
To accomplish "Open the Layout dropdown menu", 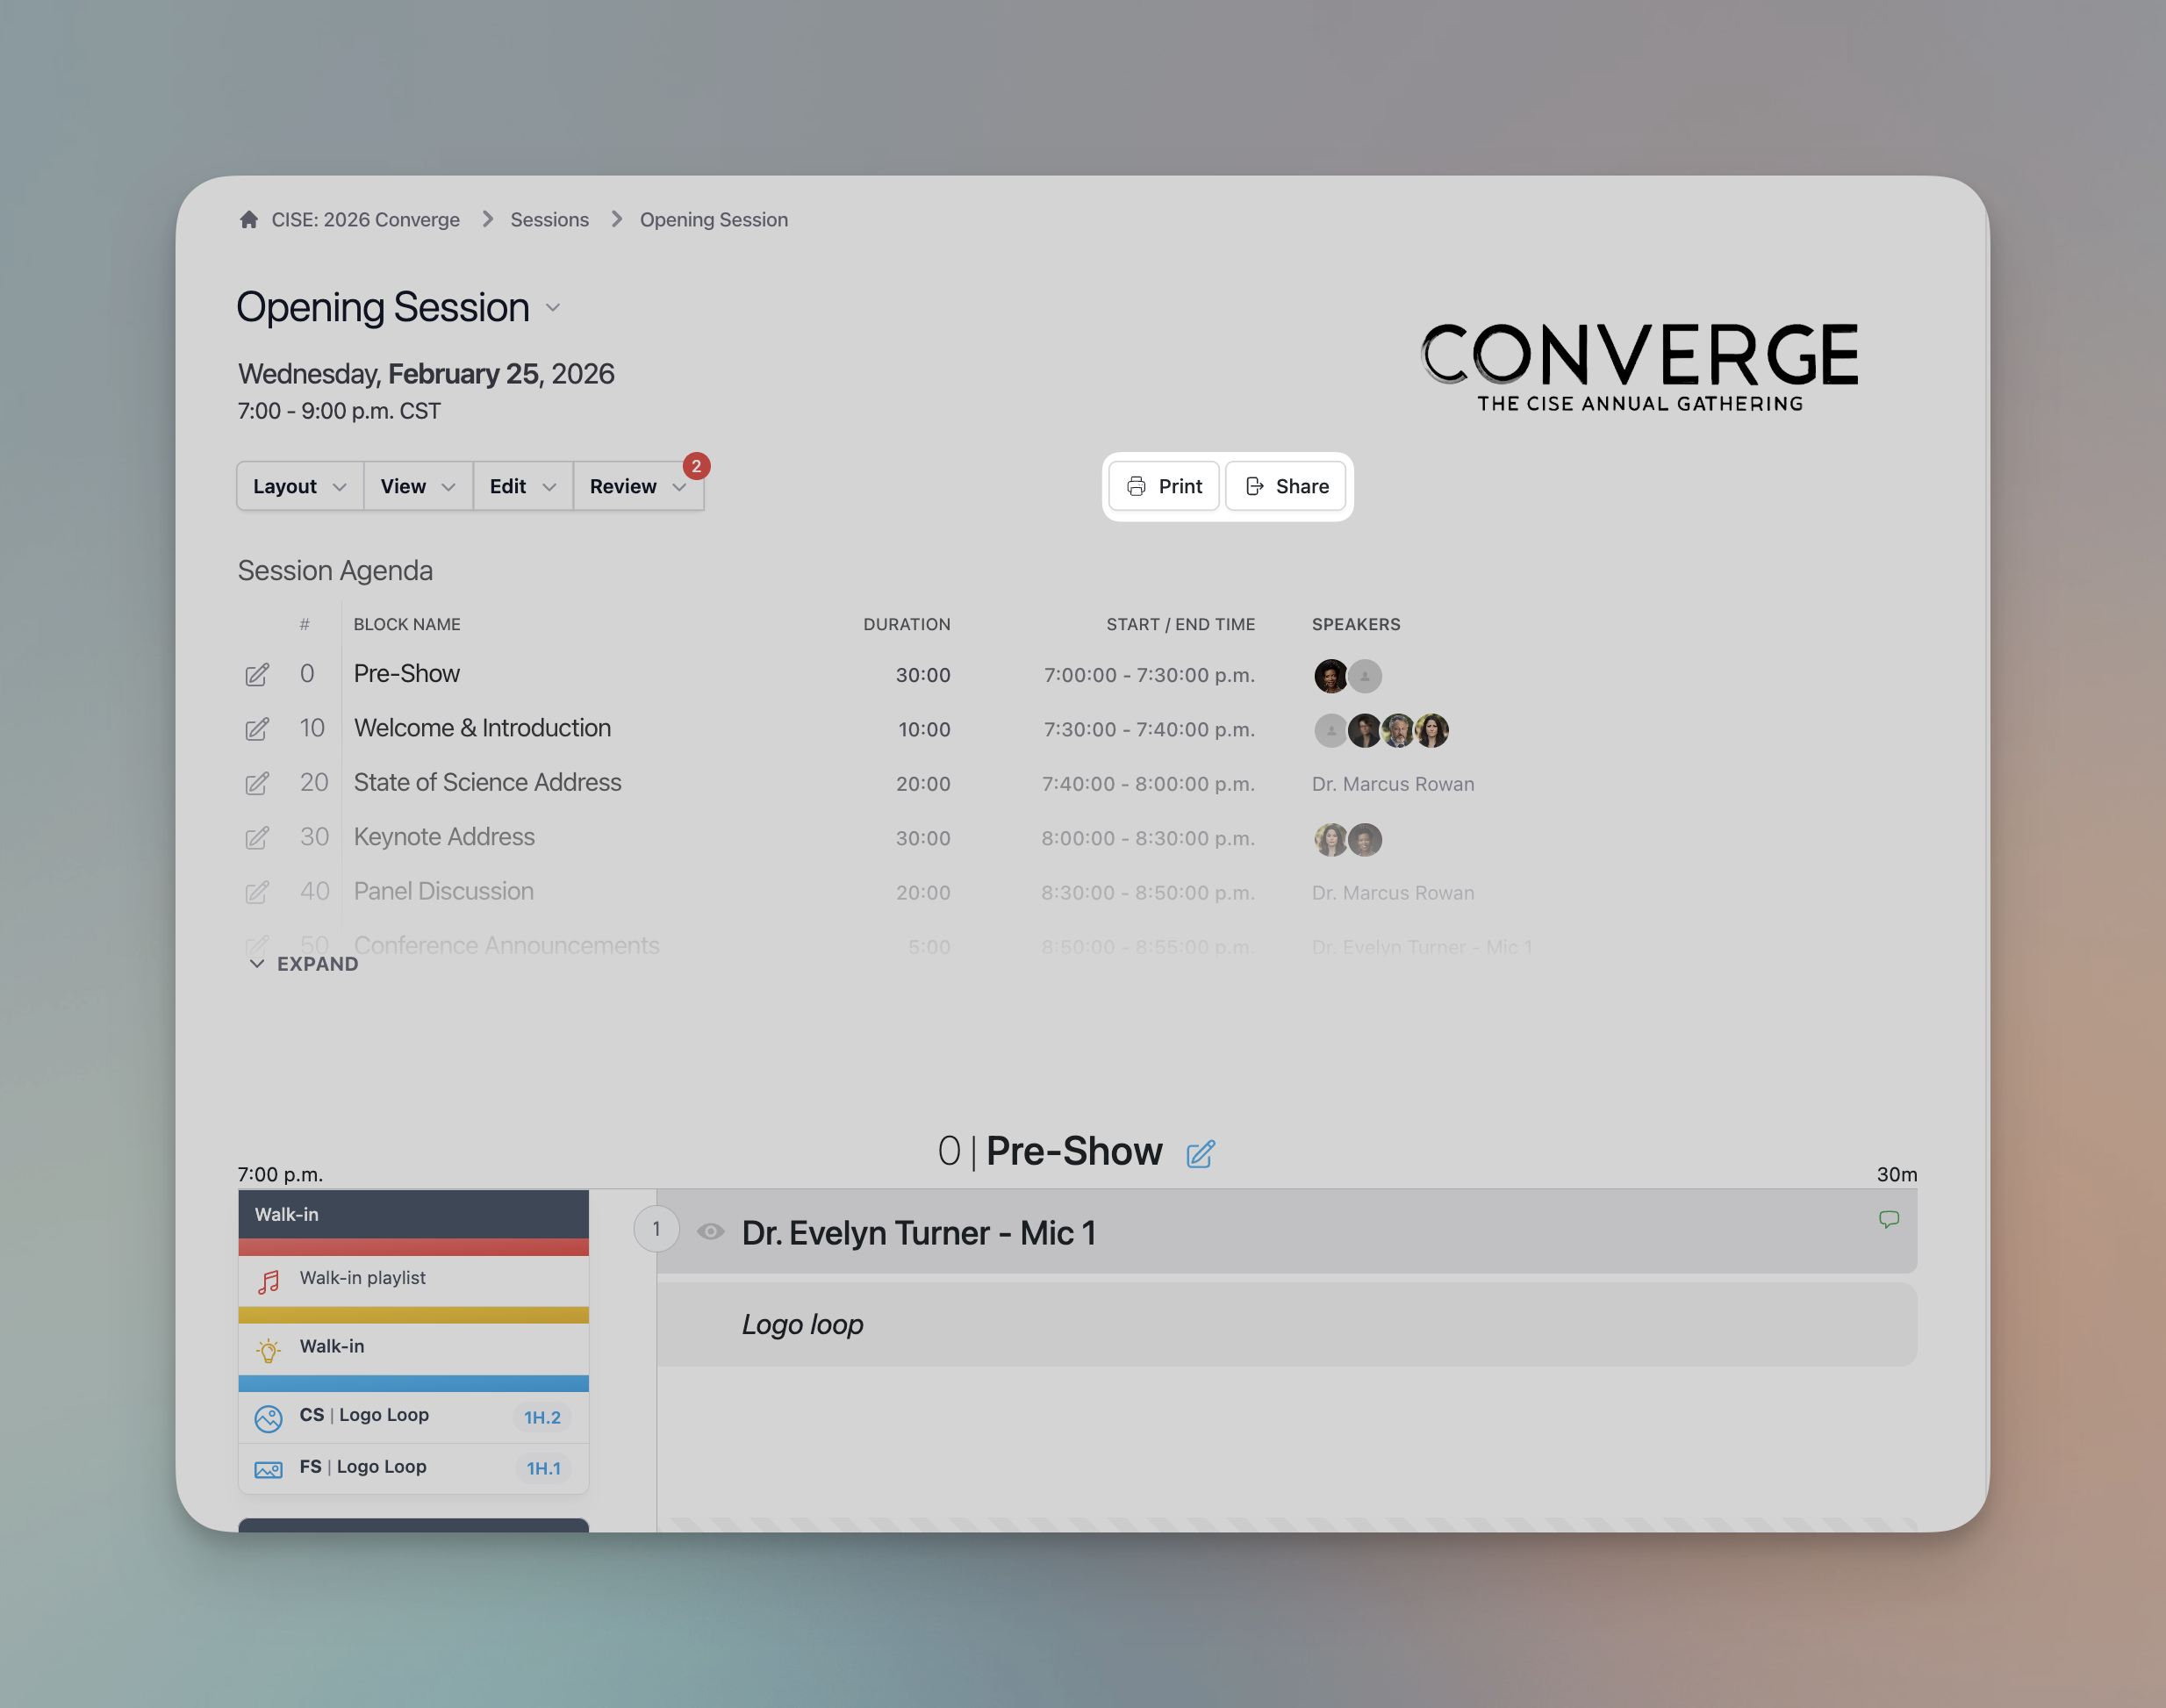I will (x=300, y=486).
